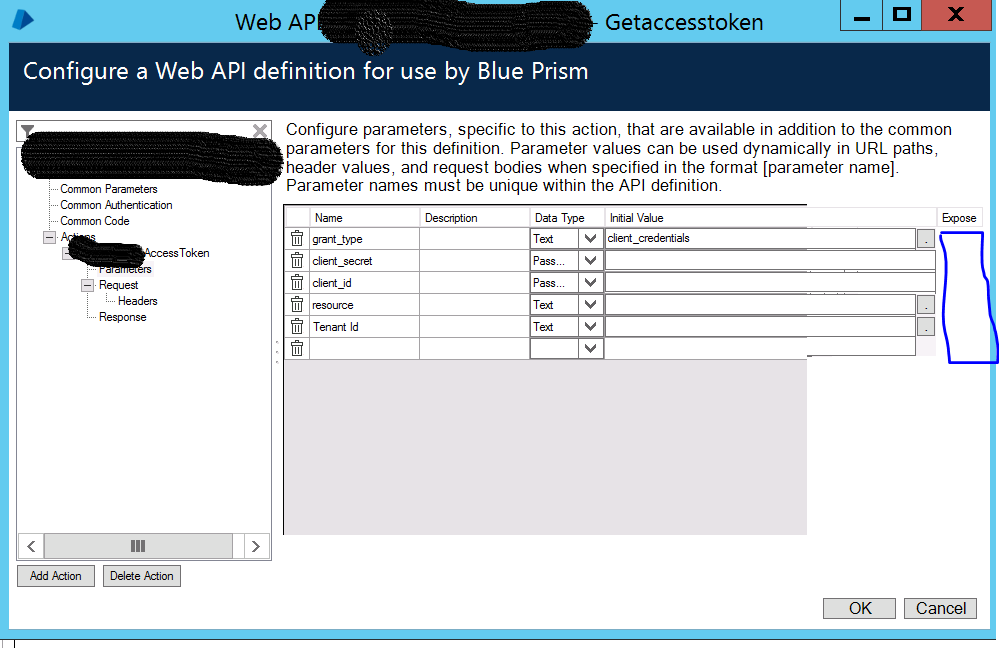Screen dimensions: 999x648
Task: Click the tree horizontal scrollbar thumb
Action: click(138, 546)
